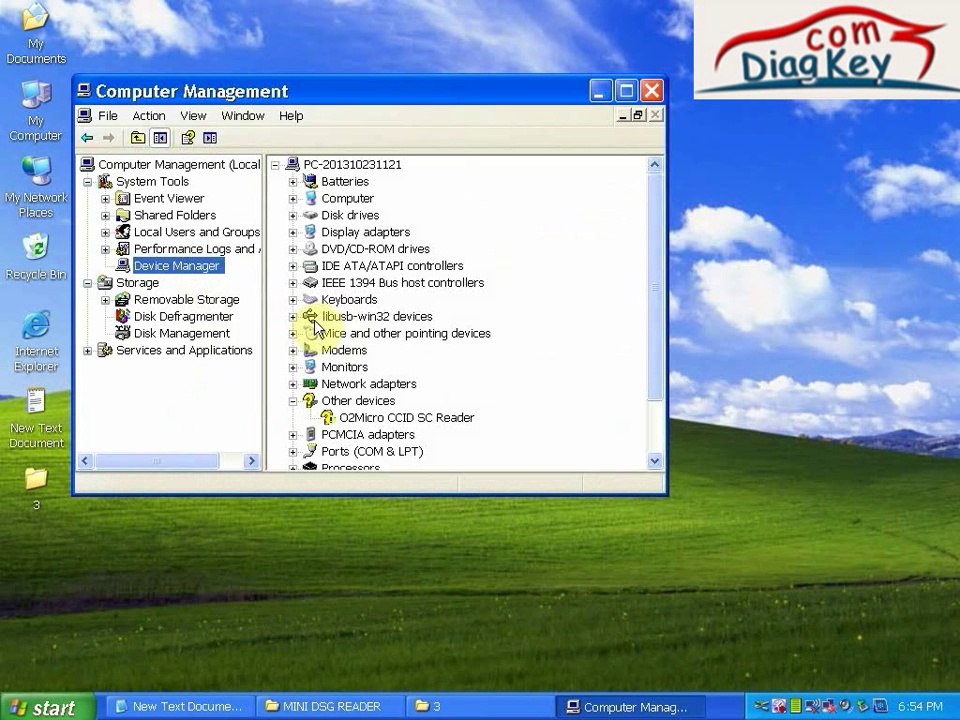Click the IDE ATA/ATAPI controllers icon
The image size is (960, 720).
[x=310, y=266]
